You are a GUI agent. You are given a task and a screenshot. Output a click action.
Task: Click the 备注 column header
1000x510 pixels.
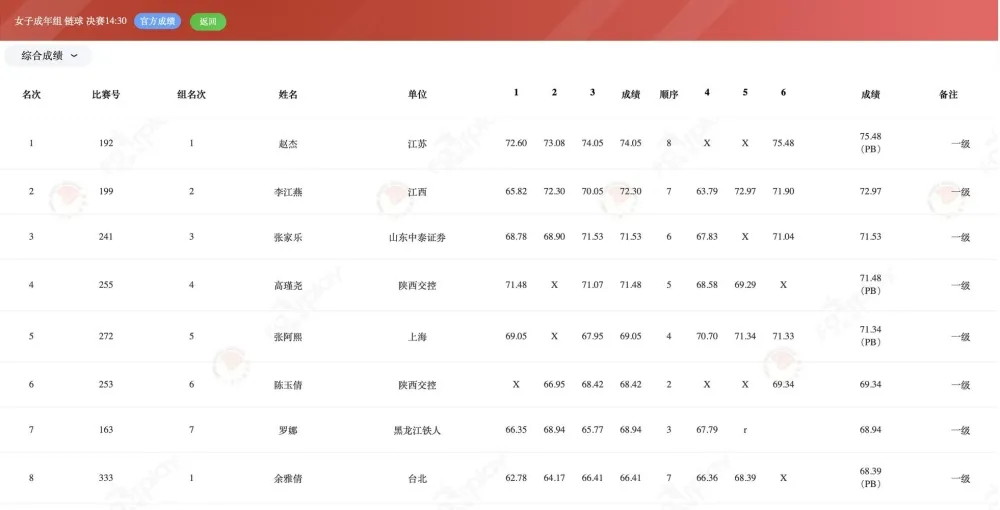click(x=948, y=94)
